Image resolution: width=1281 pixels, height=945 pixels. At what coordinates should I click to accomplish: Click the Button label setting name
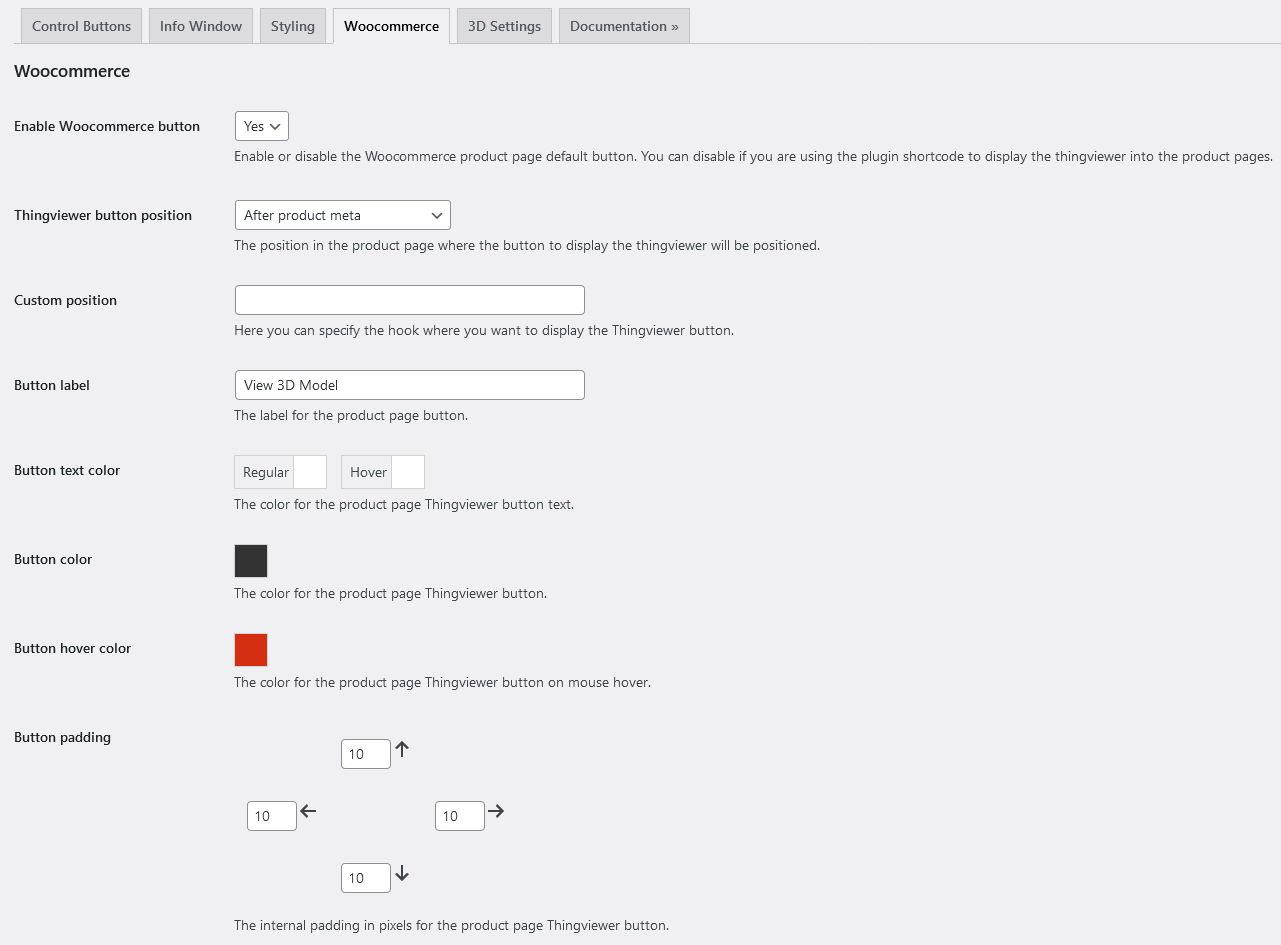pos(52,385)
